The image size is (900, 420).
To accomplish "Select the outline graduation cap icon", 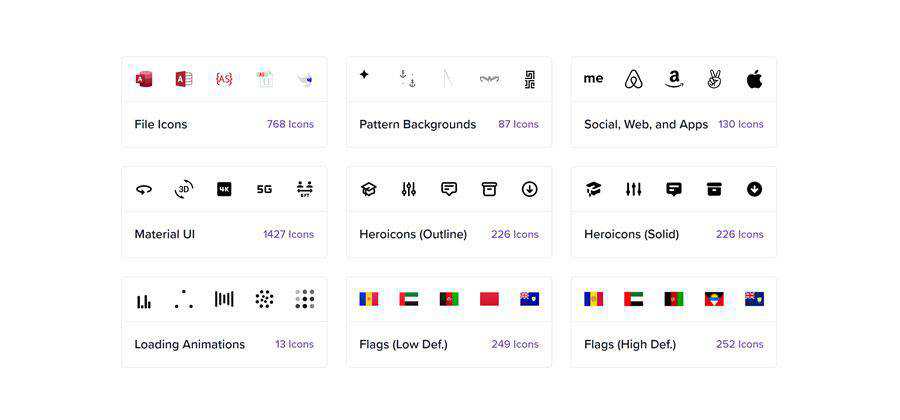I will (x=369, y=189).
